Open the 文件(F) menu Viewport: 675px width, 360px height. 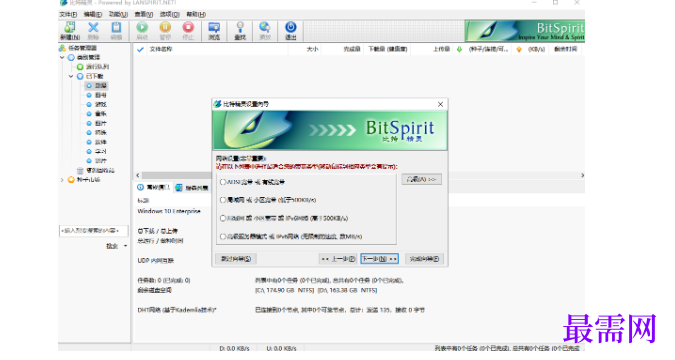tap(68, 14)
